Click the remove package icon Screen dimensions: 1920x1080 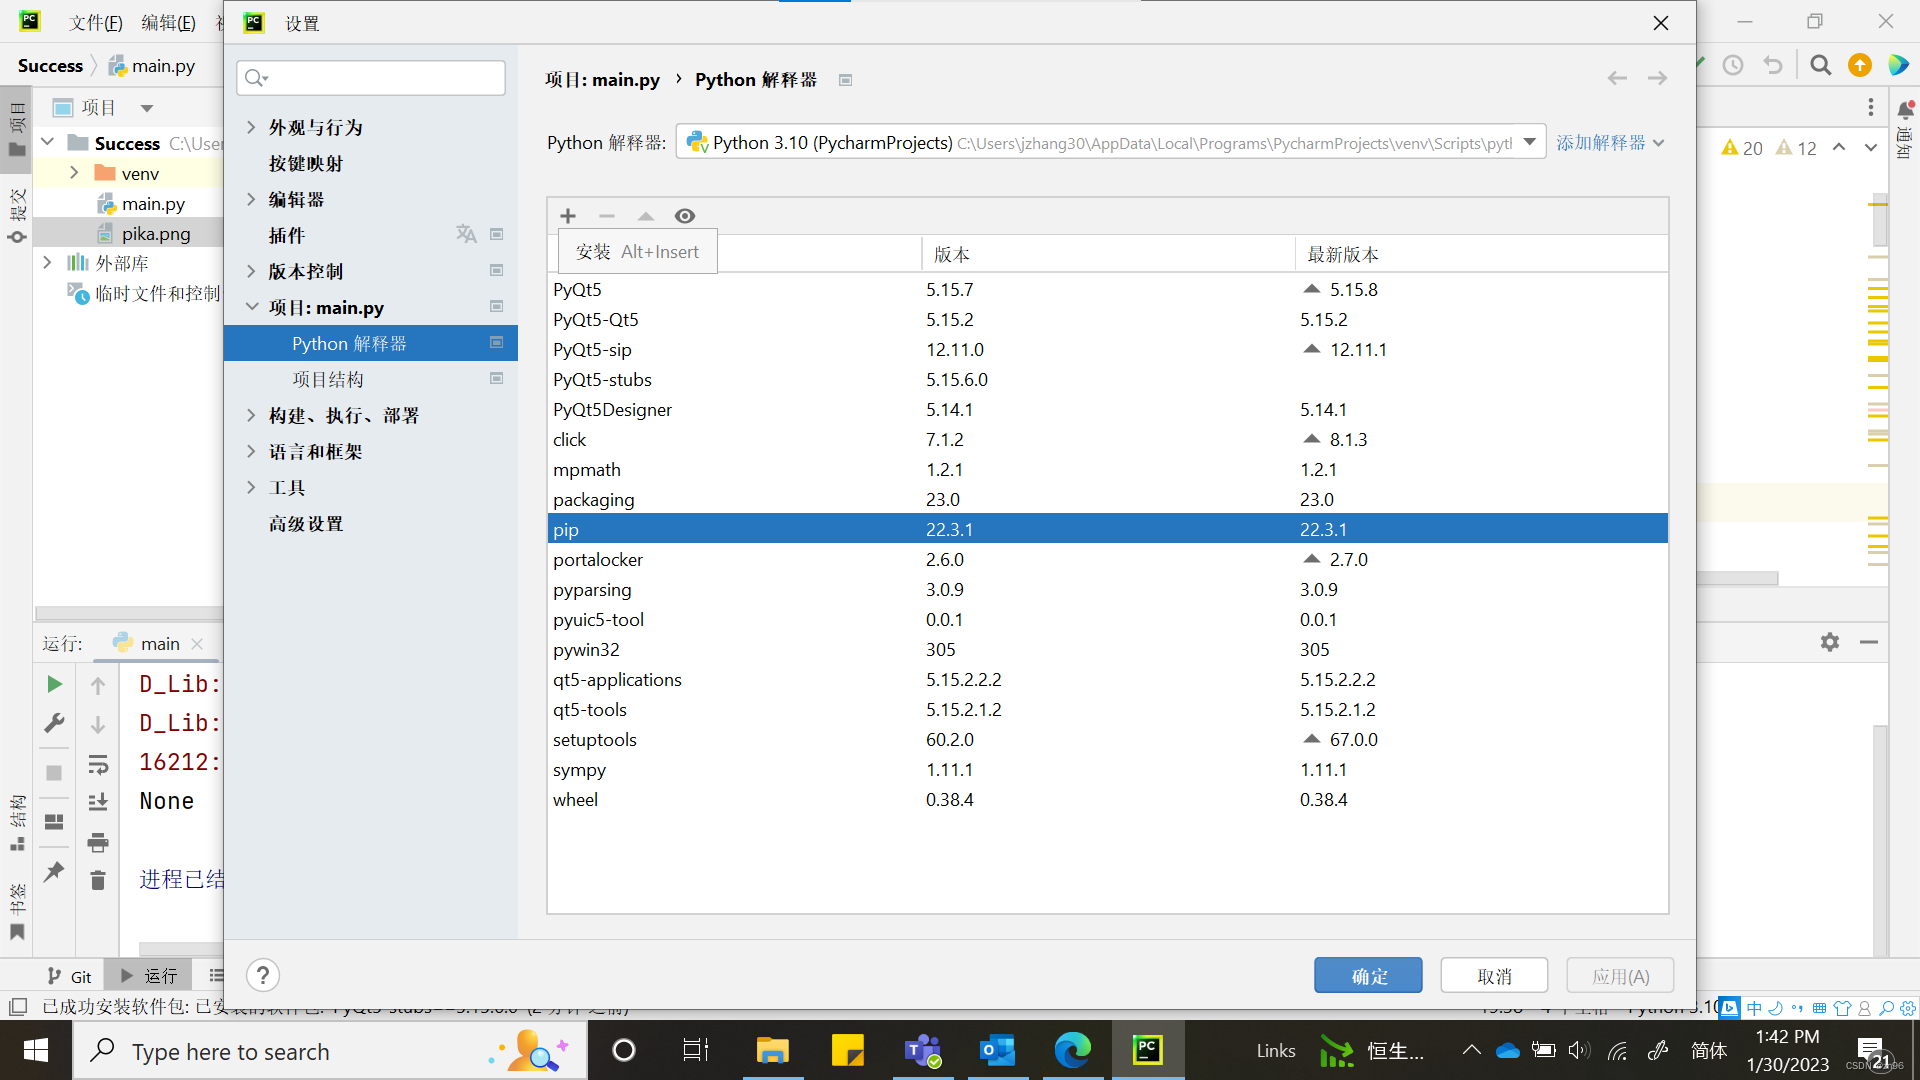[607, 215]
